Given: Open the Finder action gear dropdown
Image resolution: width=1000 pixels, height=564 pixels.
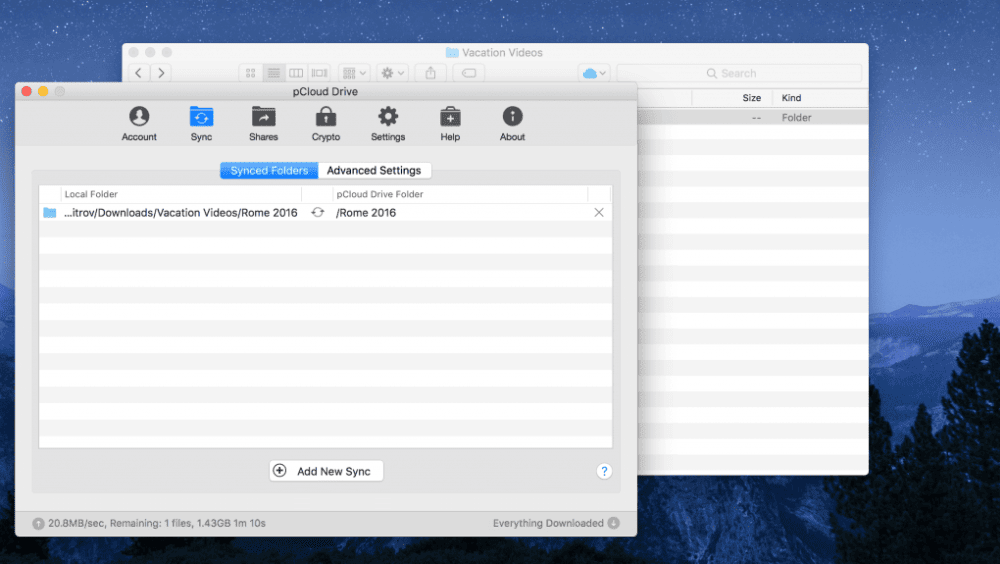Looking at the screenshot, I should pyautogui.click(x=392, y=73).
